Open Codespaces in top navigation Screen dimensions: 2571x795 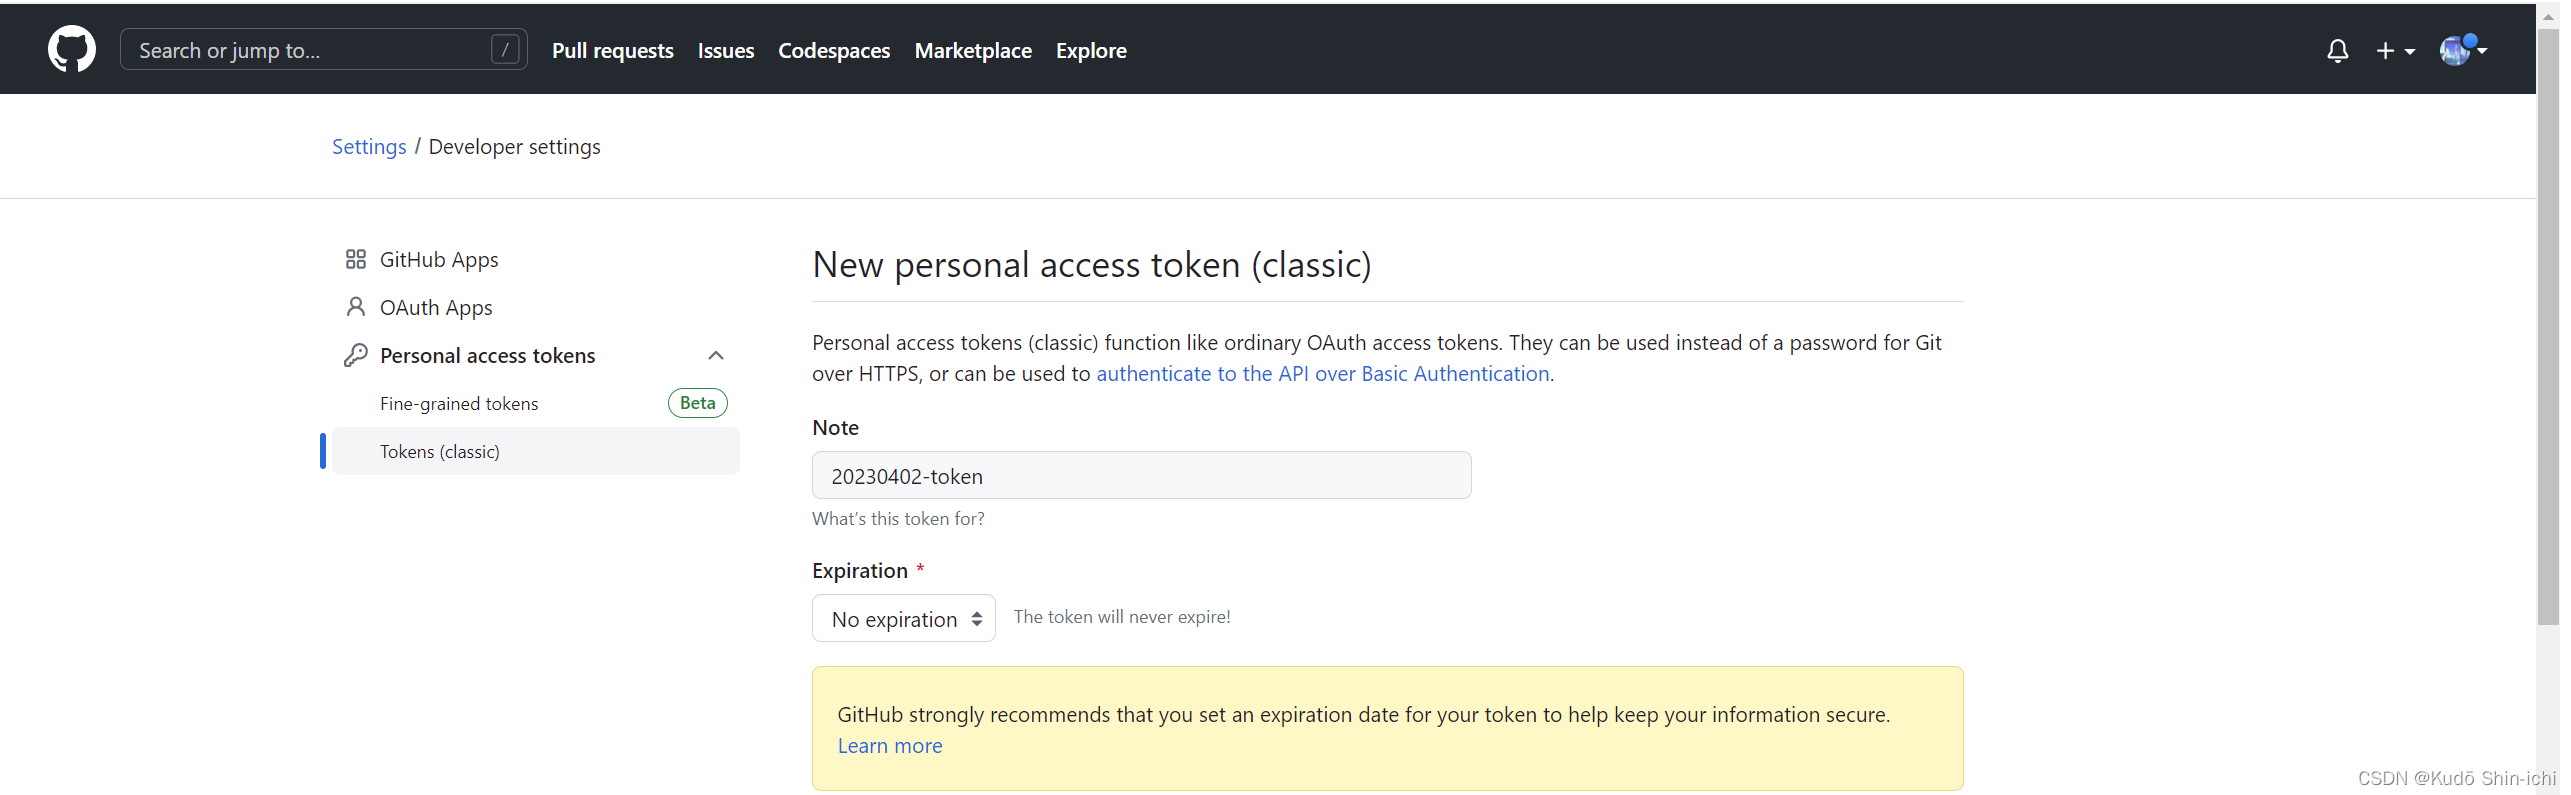tap(834, 50)
